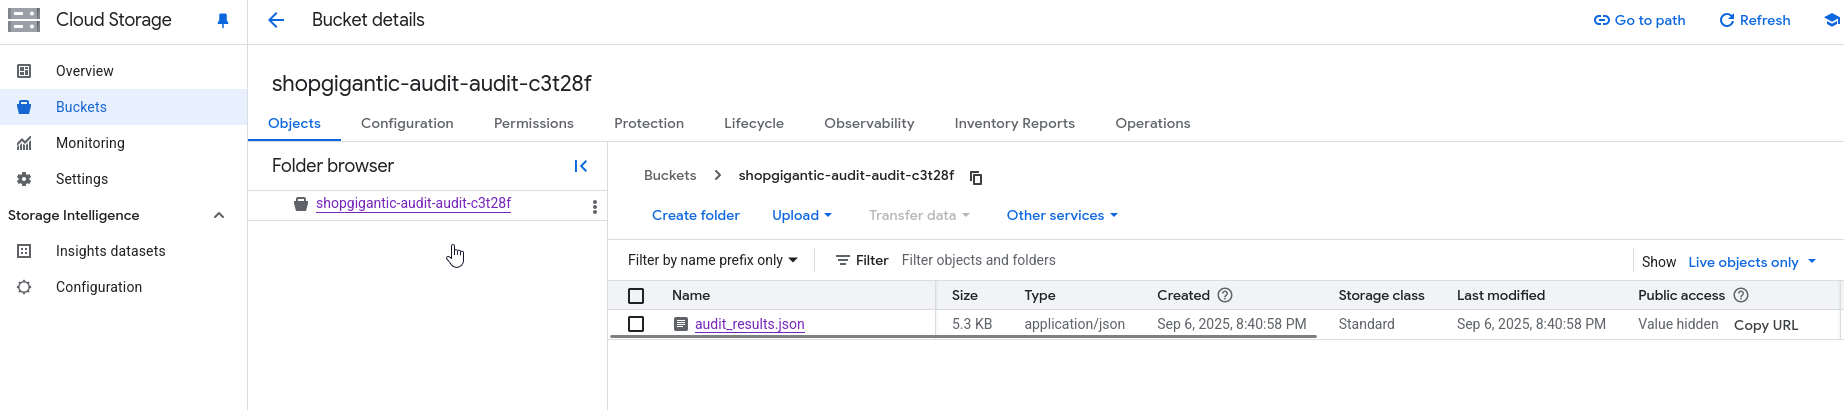This screenshot has width=1844, height=410.
Task: Copy bucket name with the copy icon
Action: 976,177
